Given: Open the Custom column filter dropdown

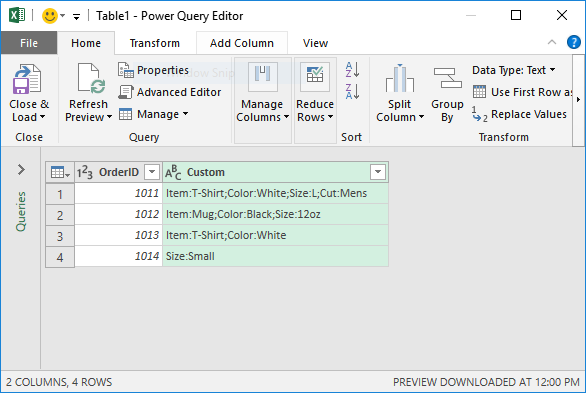Looking at the screenshot, I should (378, 172).
